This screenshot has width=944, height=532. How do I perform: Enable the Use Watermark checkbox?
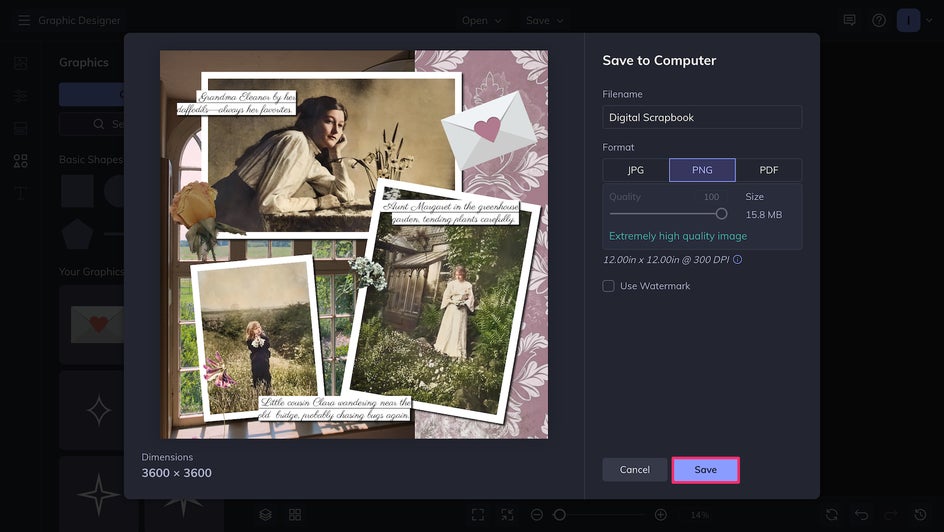point(608,286)
